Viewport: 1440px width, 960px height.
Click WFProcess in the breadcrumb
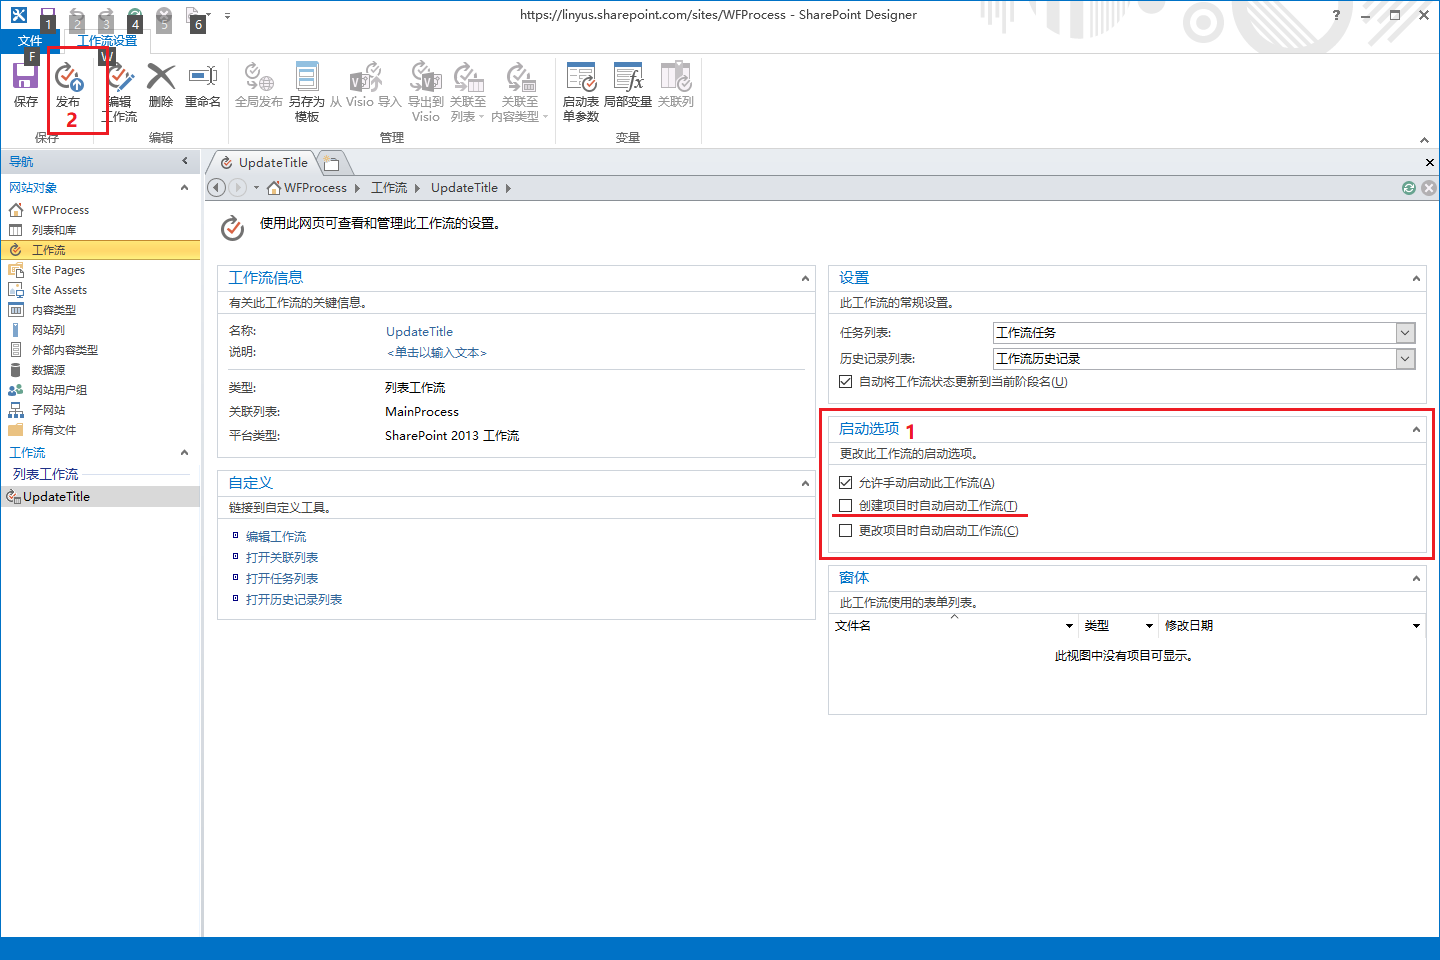coord(315,188)
